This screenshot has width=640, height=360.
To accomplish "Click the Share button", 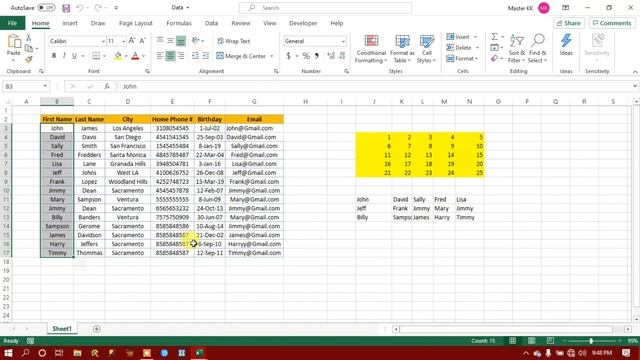I will [x=569, y=23].
